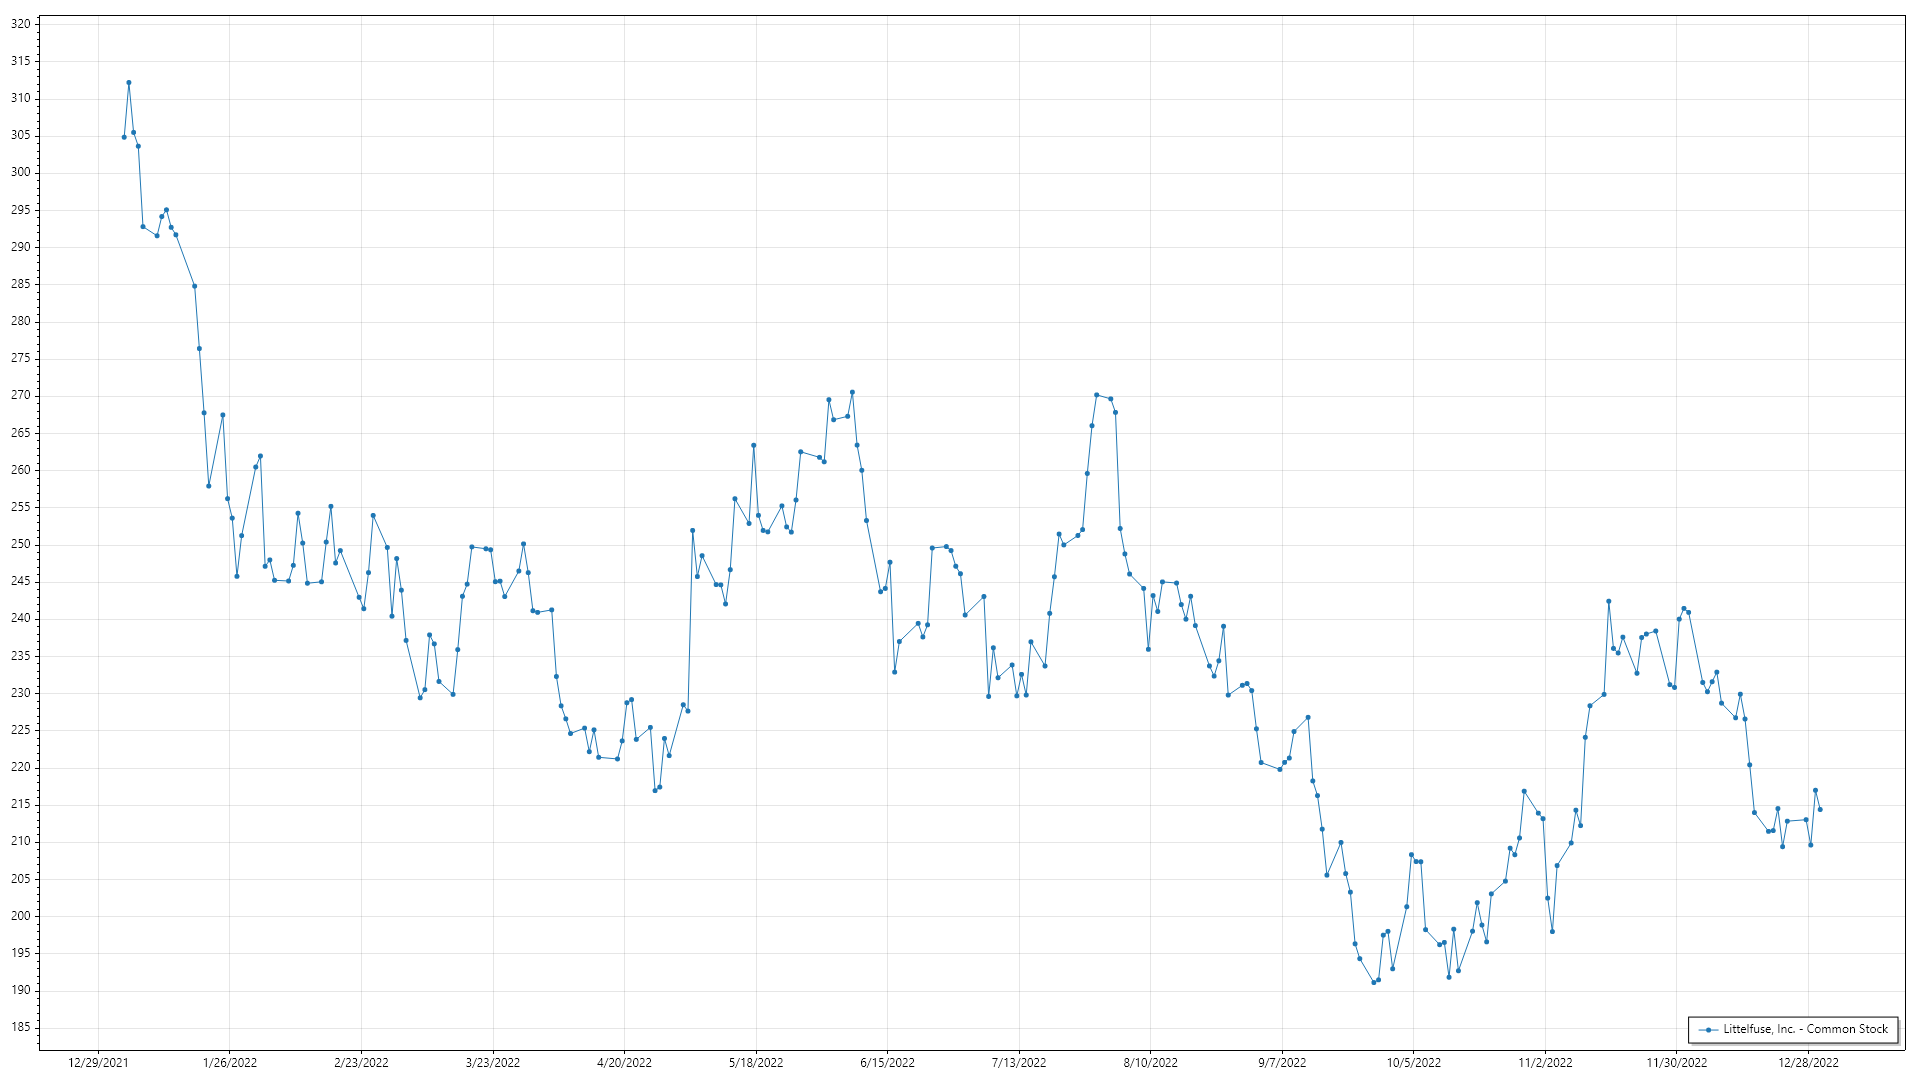Click the Littelfuse, Inc. - Common Stock legend text
The image size is (1920, 1080).
1805,1029
